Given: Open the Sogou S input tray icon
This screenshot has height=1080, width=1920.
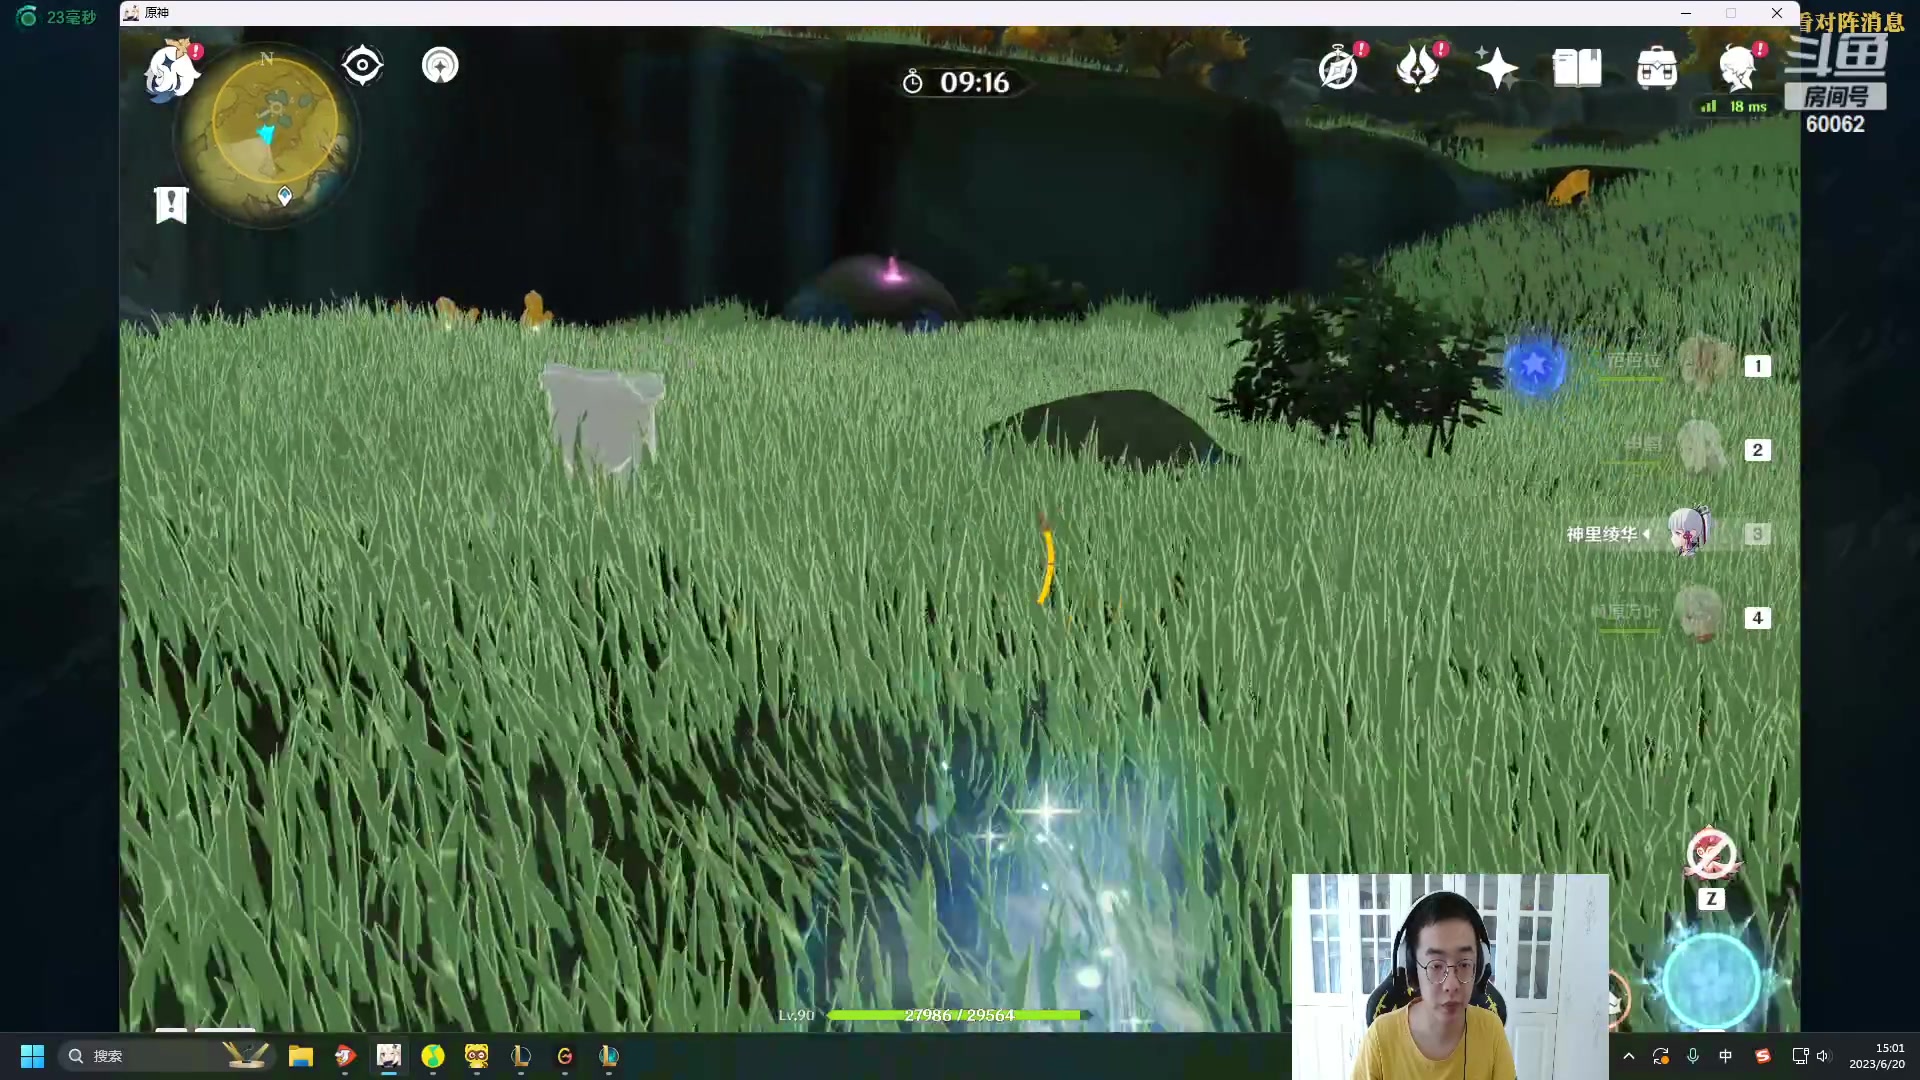Looking at the screenshot, I should point(1763,1056).
